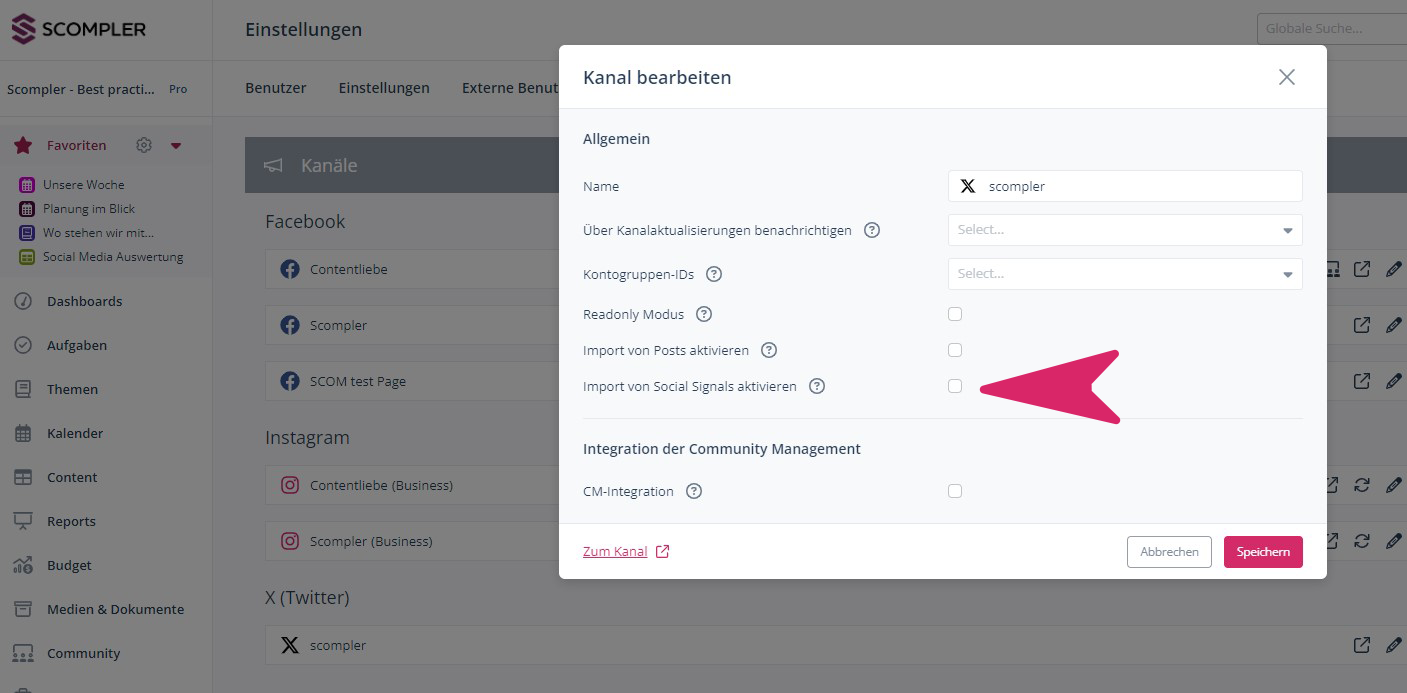This screenshot has width=1407, height=693.
Task: Open Über Kanalaktualisierungen benachrichtigen dropdown
Action: pos(1124,230)
